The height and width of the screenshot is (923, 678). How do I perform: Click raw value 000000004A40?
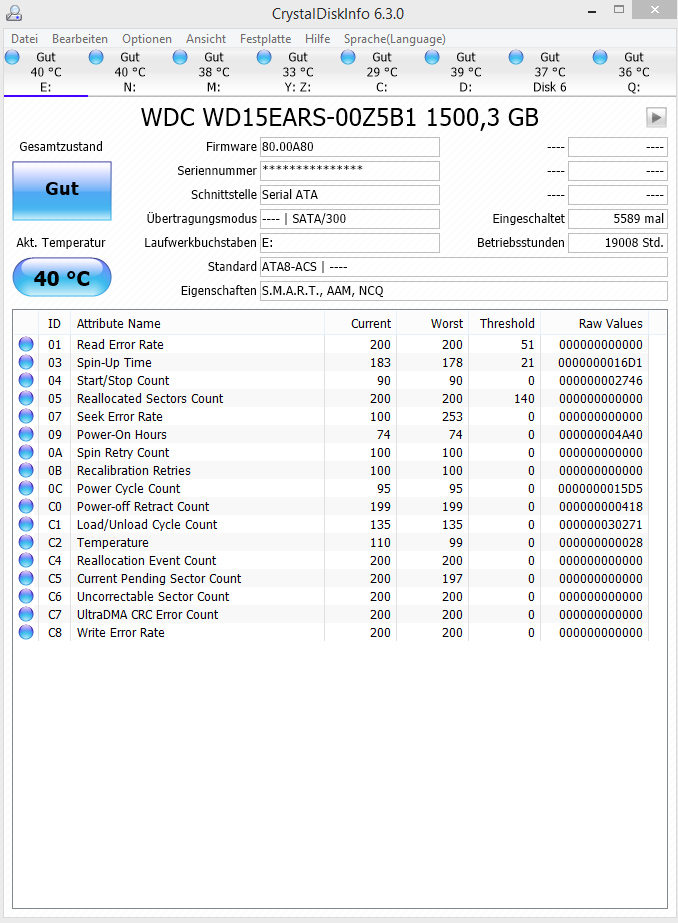tap(600, 434)
